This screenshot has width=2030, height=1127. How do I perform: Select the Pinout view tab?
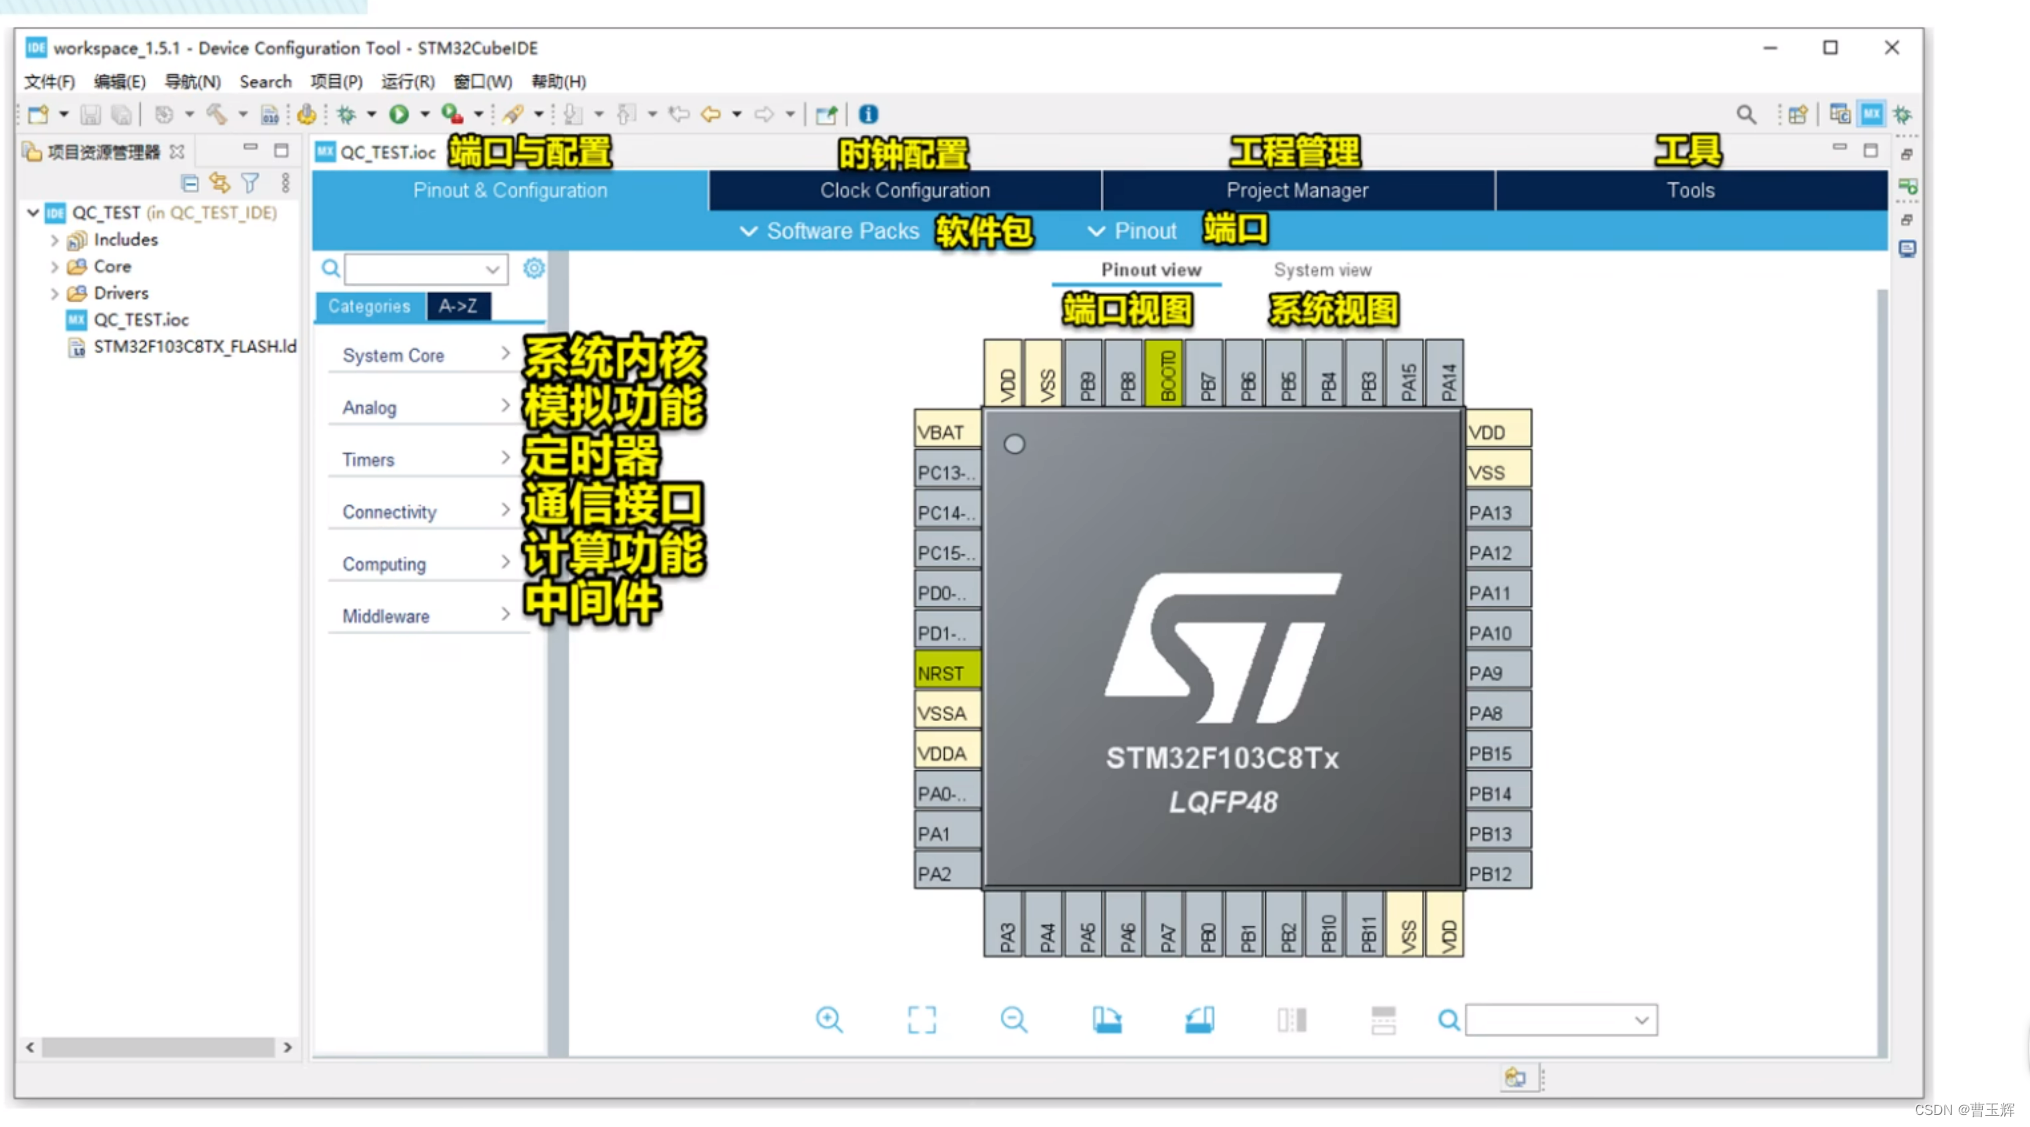[1151, 270]
